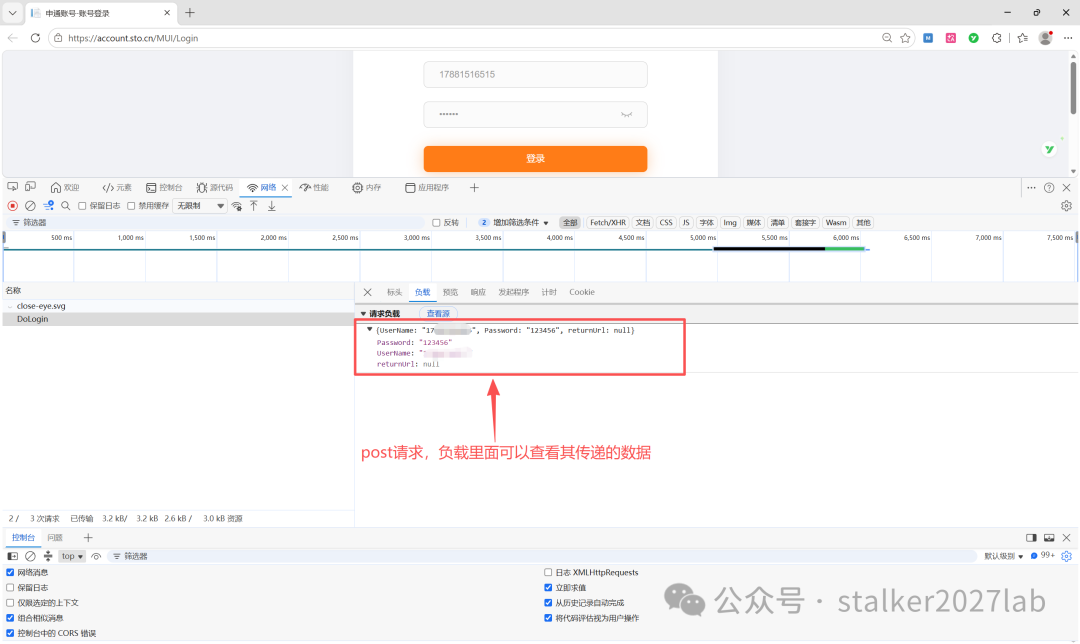Stop network recording with the red record icon
The width and height of the screenshot is (1080, 644).
(x=12, y=206)
